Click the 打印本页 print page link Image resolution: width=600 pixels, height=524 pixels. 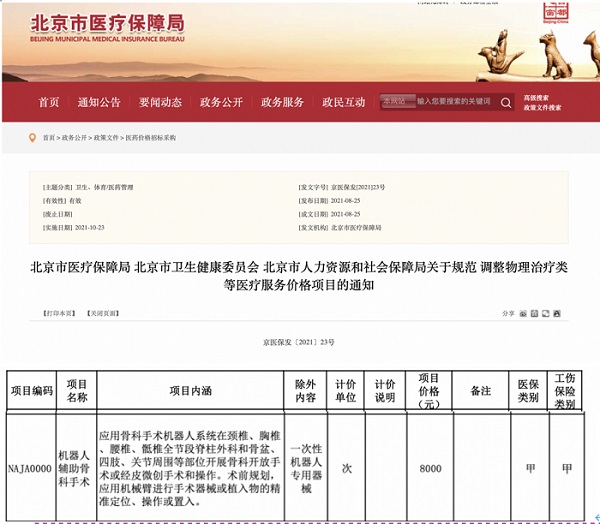[x=59, y=314]
